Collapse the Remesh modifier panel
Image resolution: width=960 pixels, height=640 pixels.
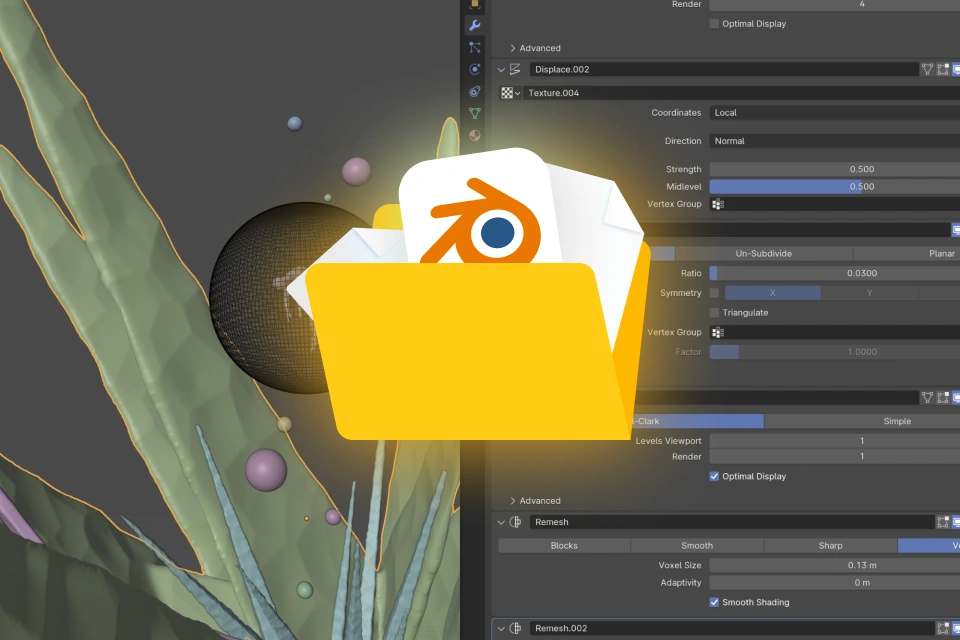click(501, 522)
